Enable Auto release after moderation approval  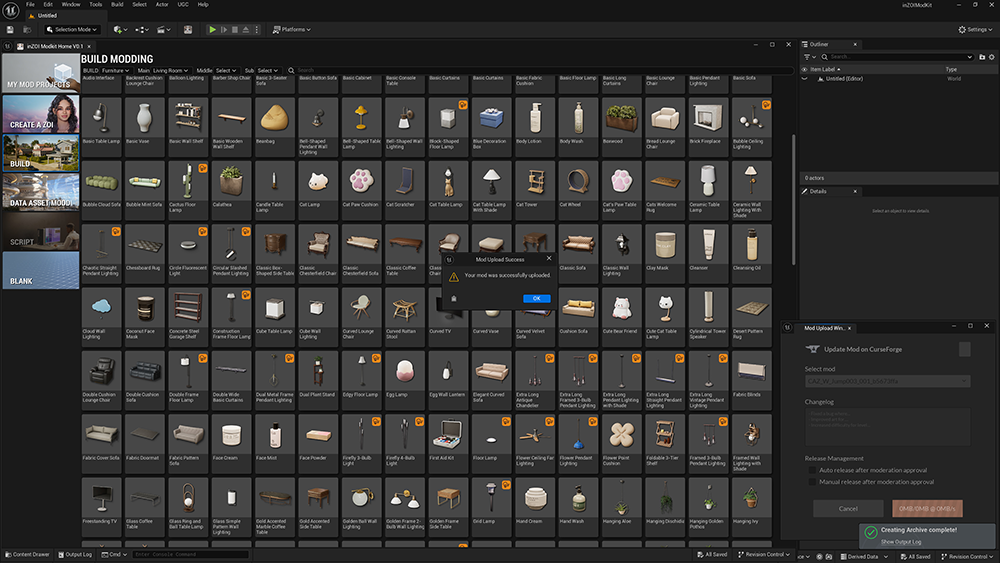[812, 470]
